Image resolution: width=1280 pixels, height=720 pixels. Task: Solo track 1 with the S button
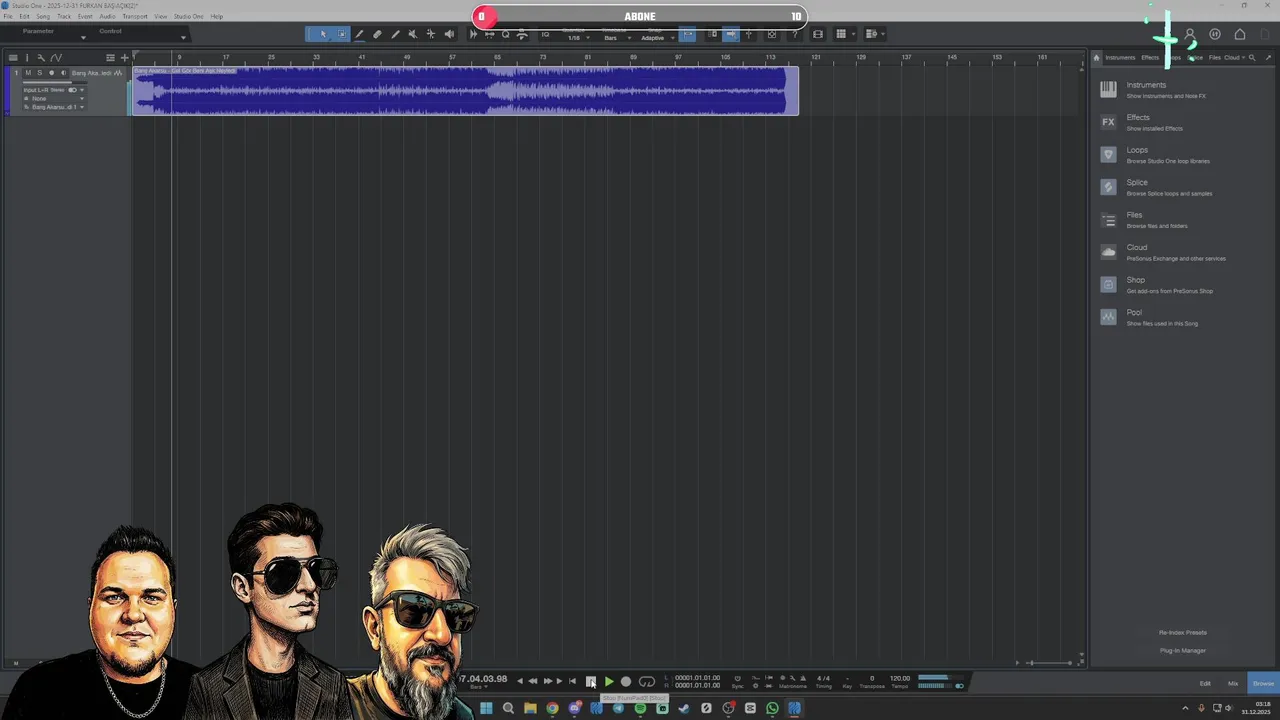(x=39, y=73)
